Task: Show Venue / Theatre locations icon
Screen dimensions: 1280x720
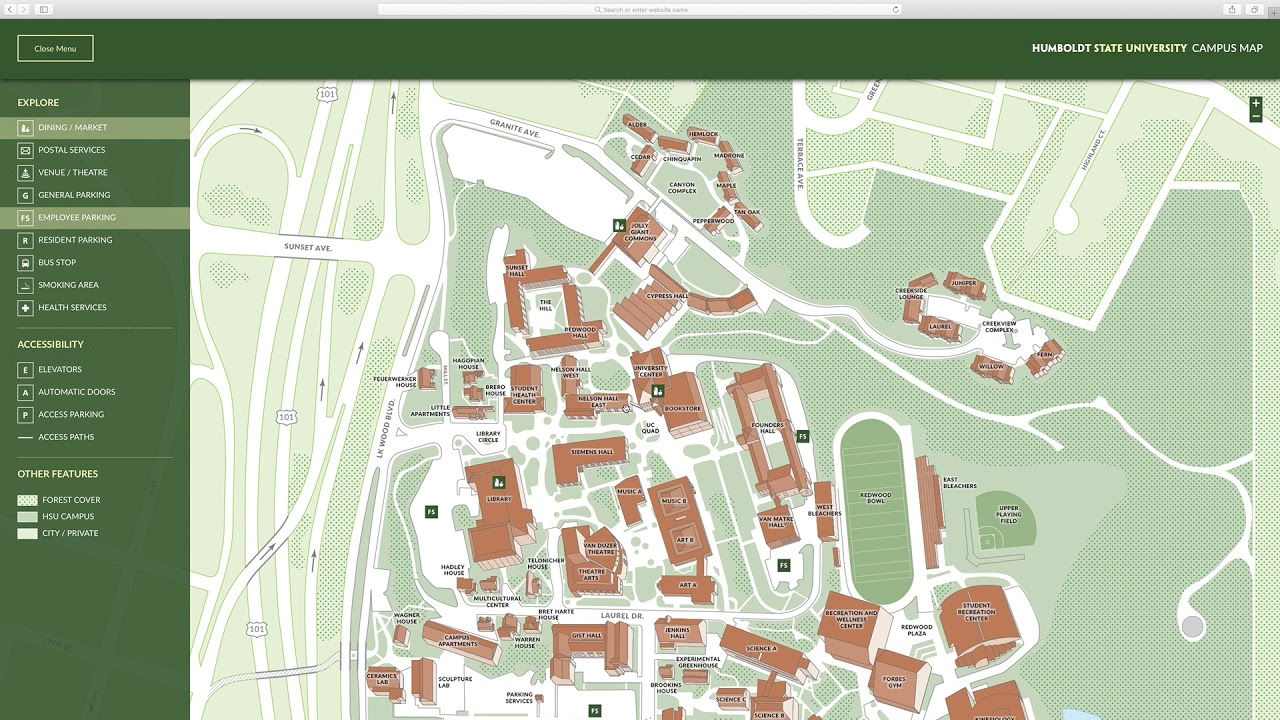Action: [26, 173]
